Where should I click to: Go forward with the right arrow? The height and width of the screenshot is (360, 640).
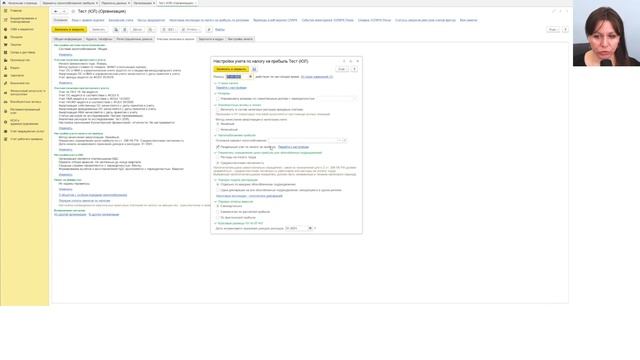(x=64, y=11)
